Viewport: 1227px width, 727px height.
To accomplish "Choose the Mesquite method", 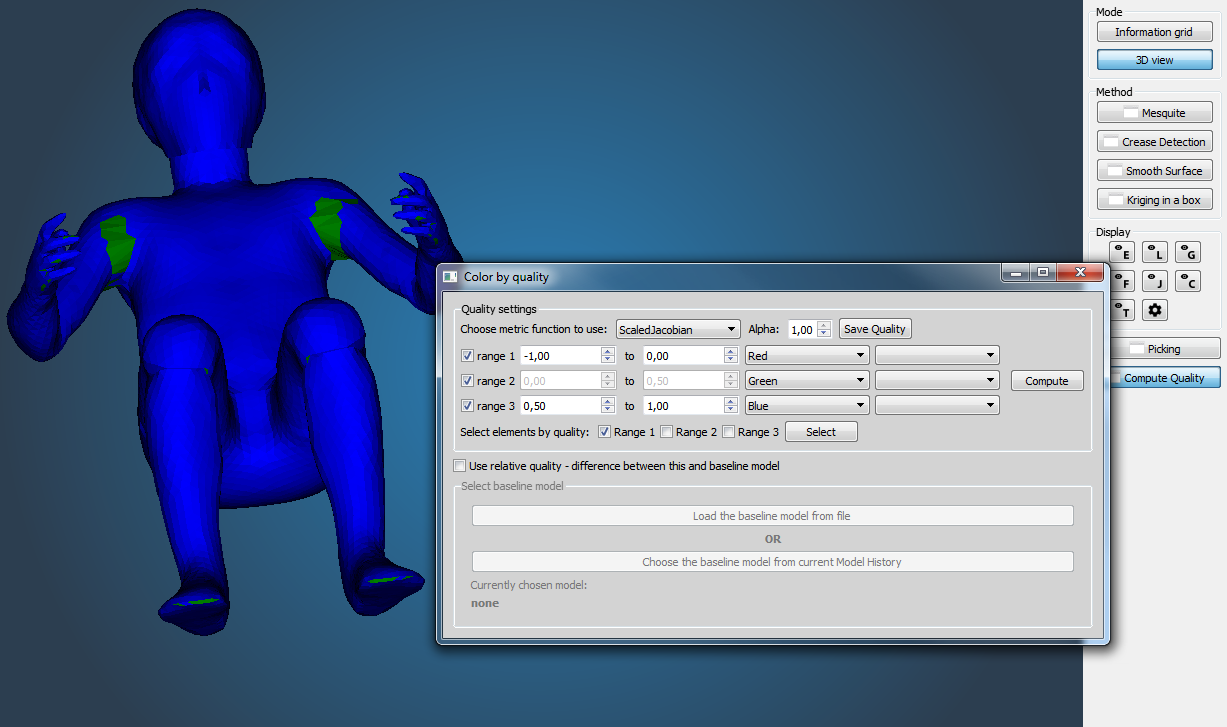I will (x=1155, y=113).
